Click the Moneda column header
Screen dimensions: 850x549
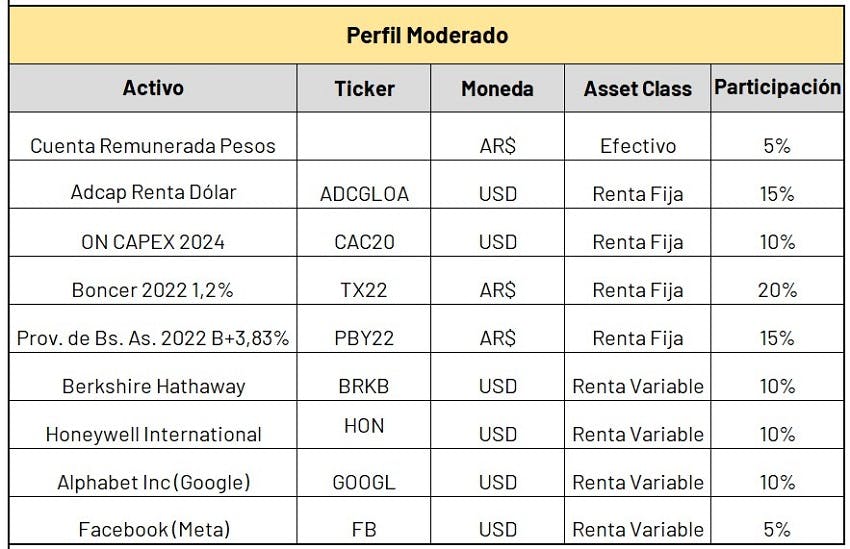click(x=498, y=88)
